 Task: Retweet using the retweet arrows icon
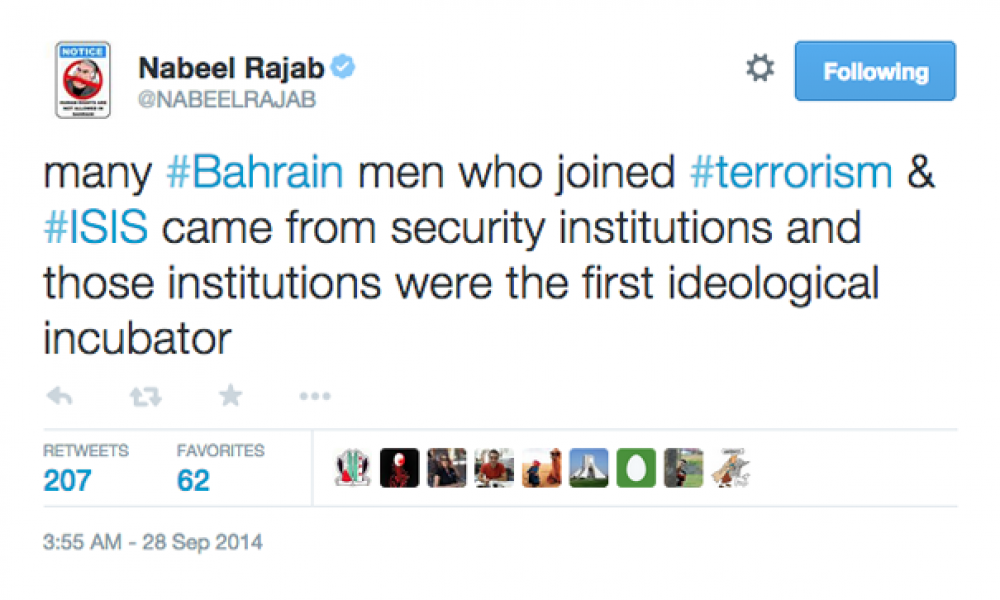click(x=145, y=397)
